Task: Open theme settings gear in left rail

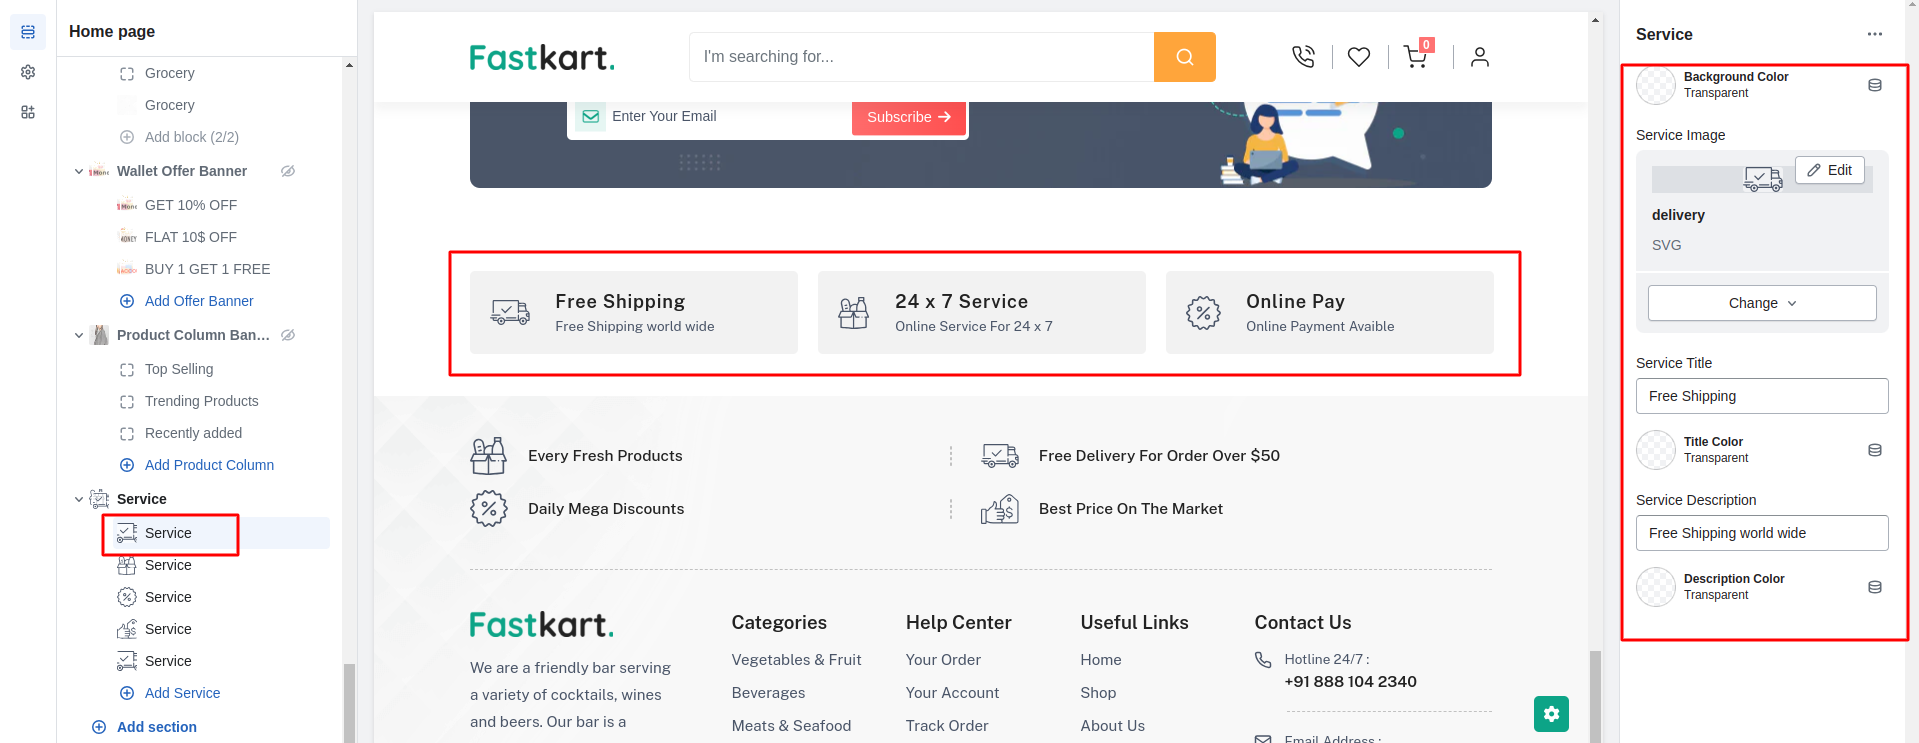Action: 28,72
